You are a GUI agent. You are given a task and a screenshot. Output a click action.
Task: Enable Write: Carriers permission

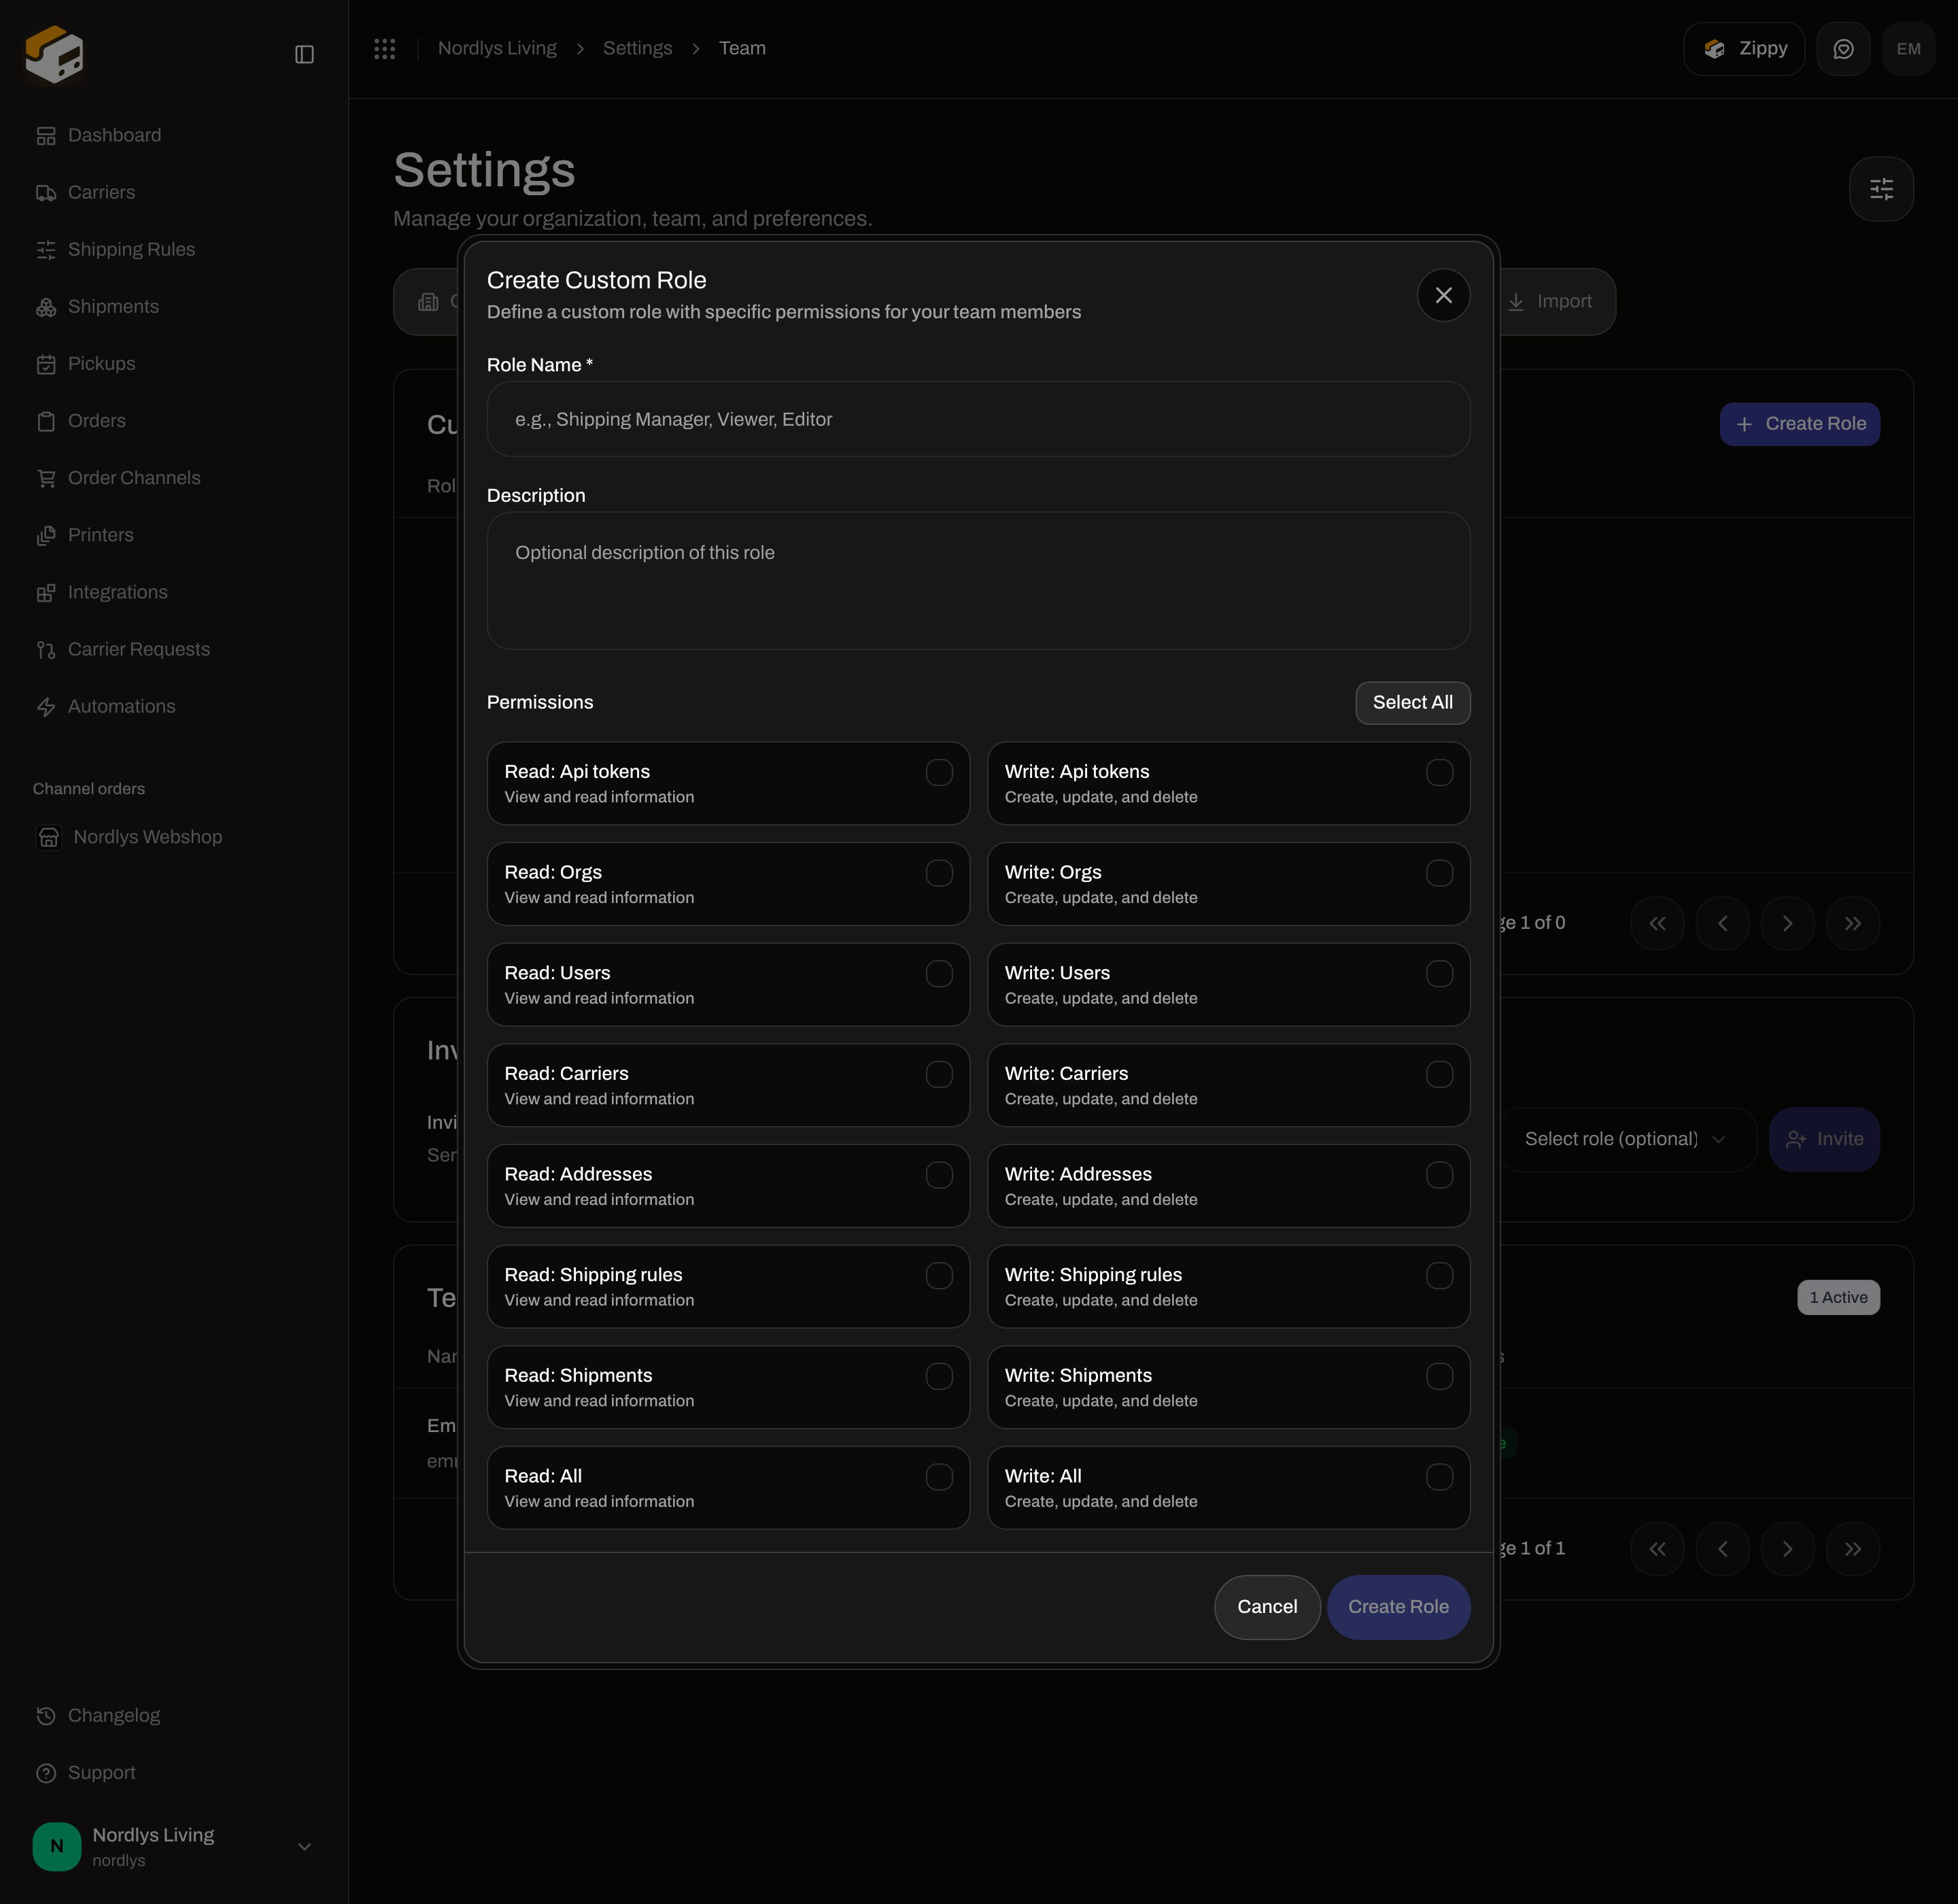click(1439, 1074)
